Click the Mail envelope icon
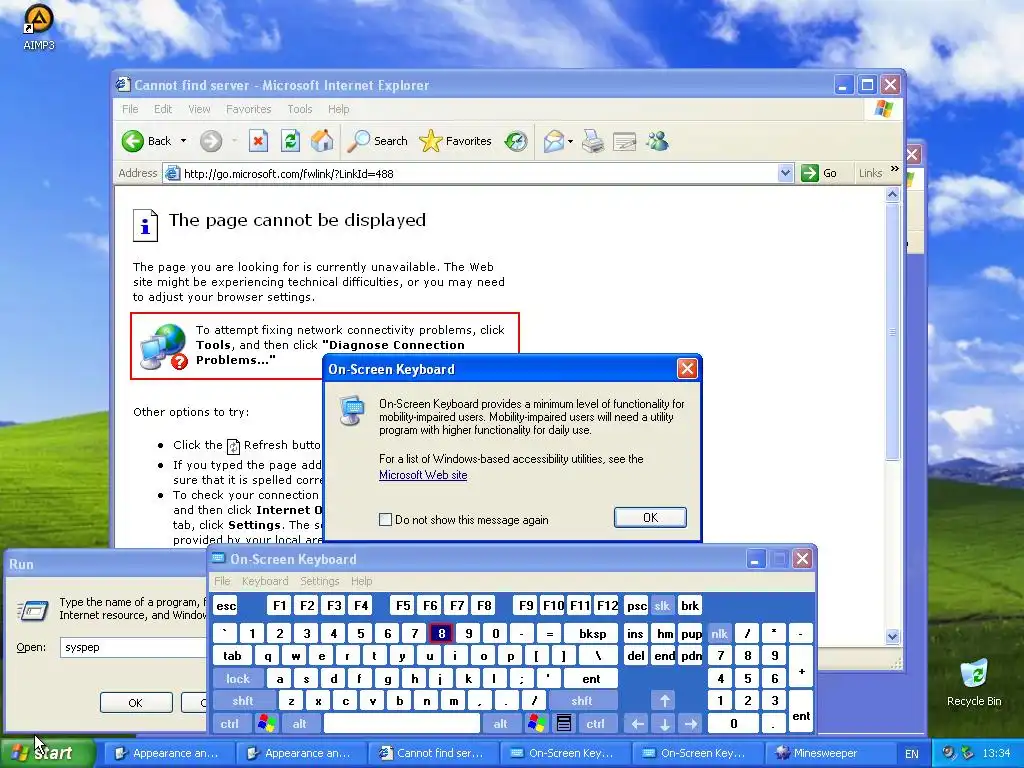 (553, 141)
